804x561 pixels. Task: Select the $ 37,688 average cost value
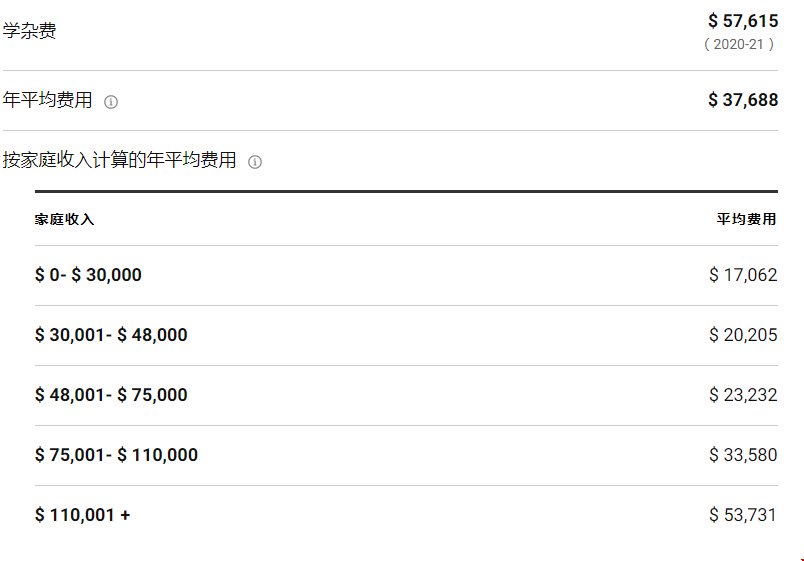pyautogui.click(x=742, y=100)
